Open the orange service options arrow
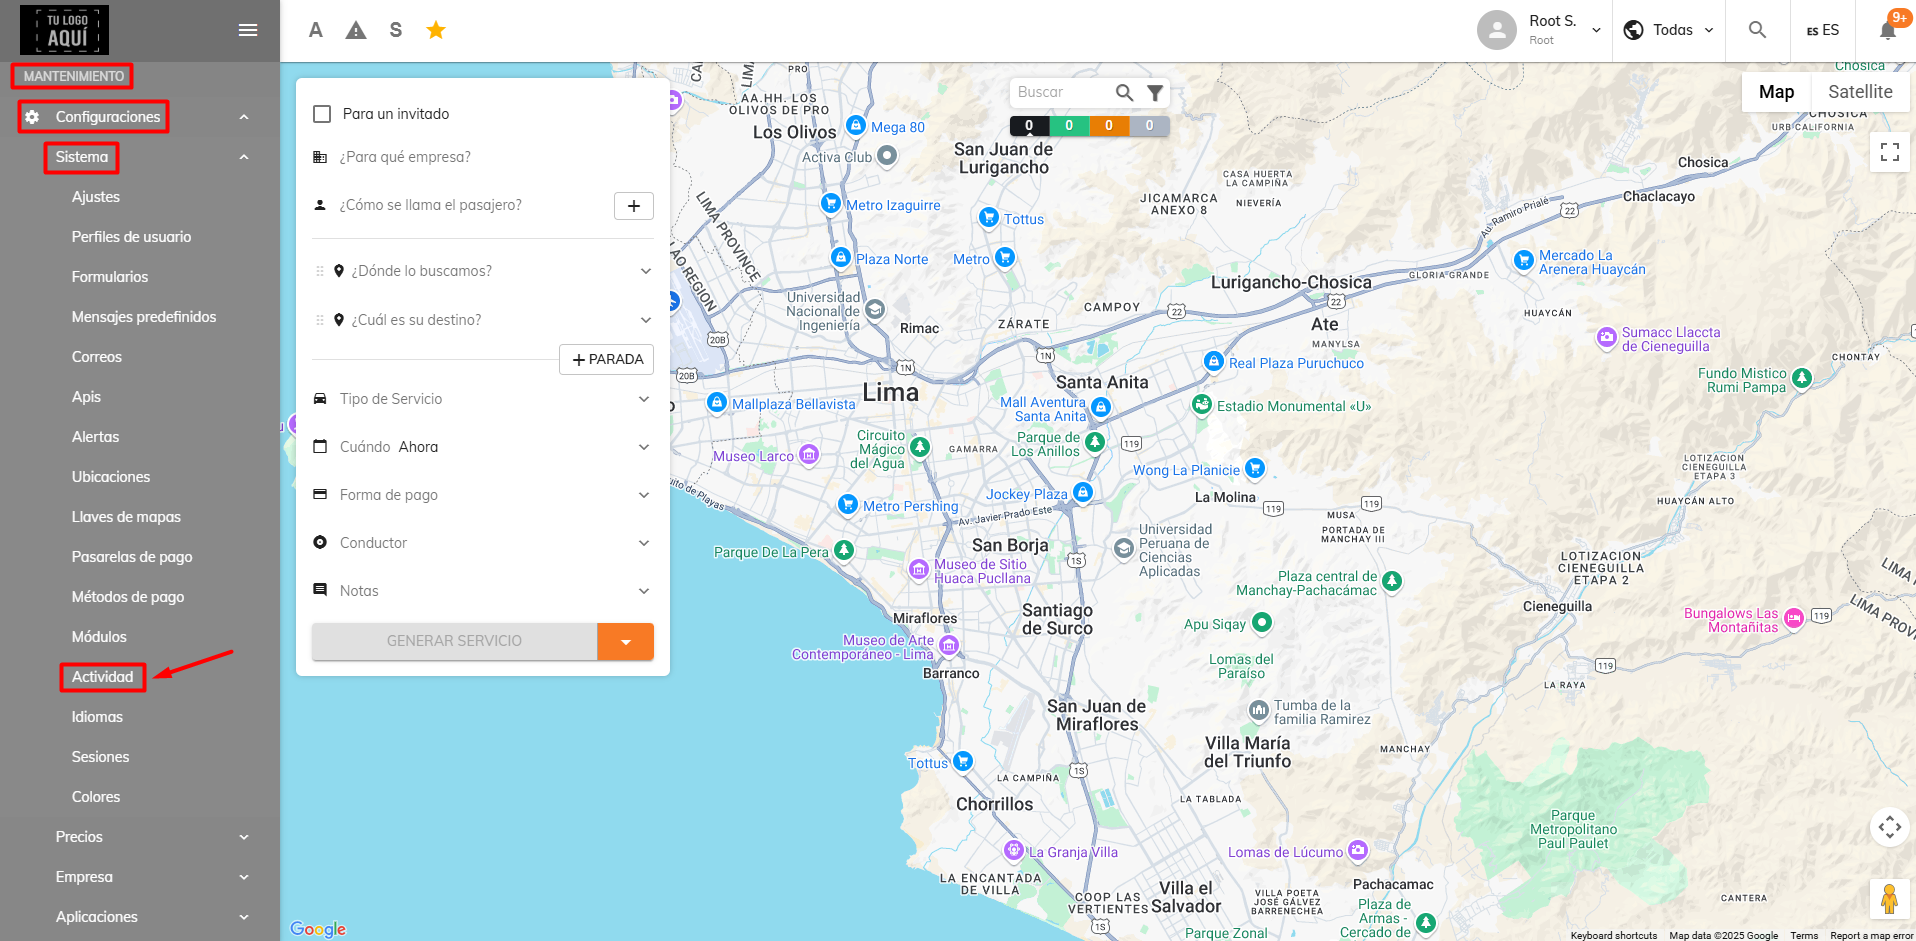This screenshot has height=941, width=1916. 626,642
